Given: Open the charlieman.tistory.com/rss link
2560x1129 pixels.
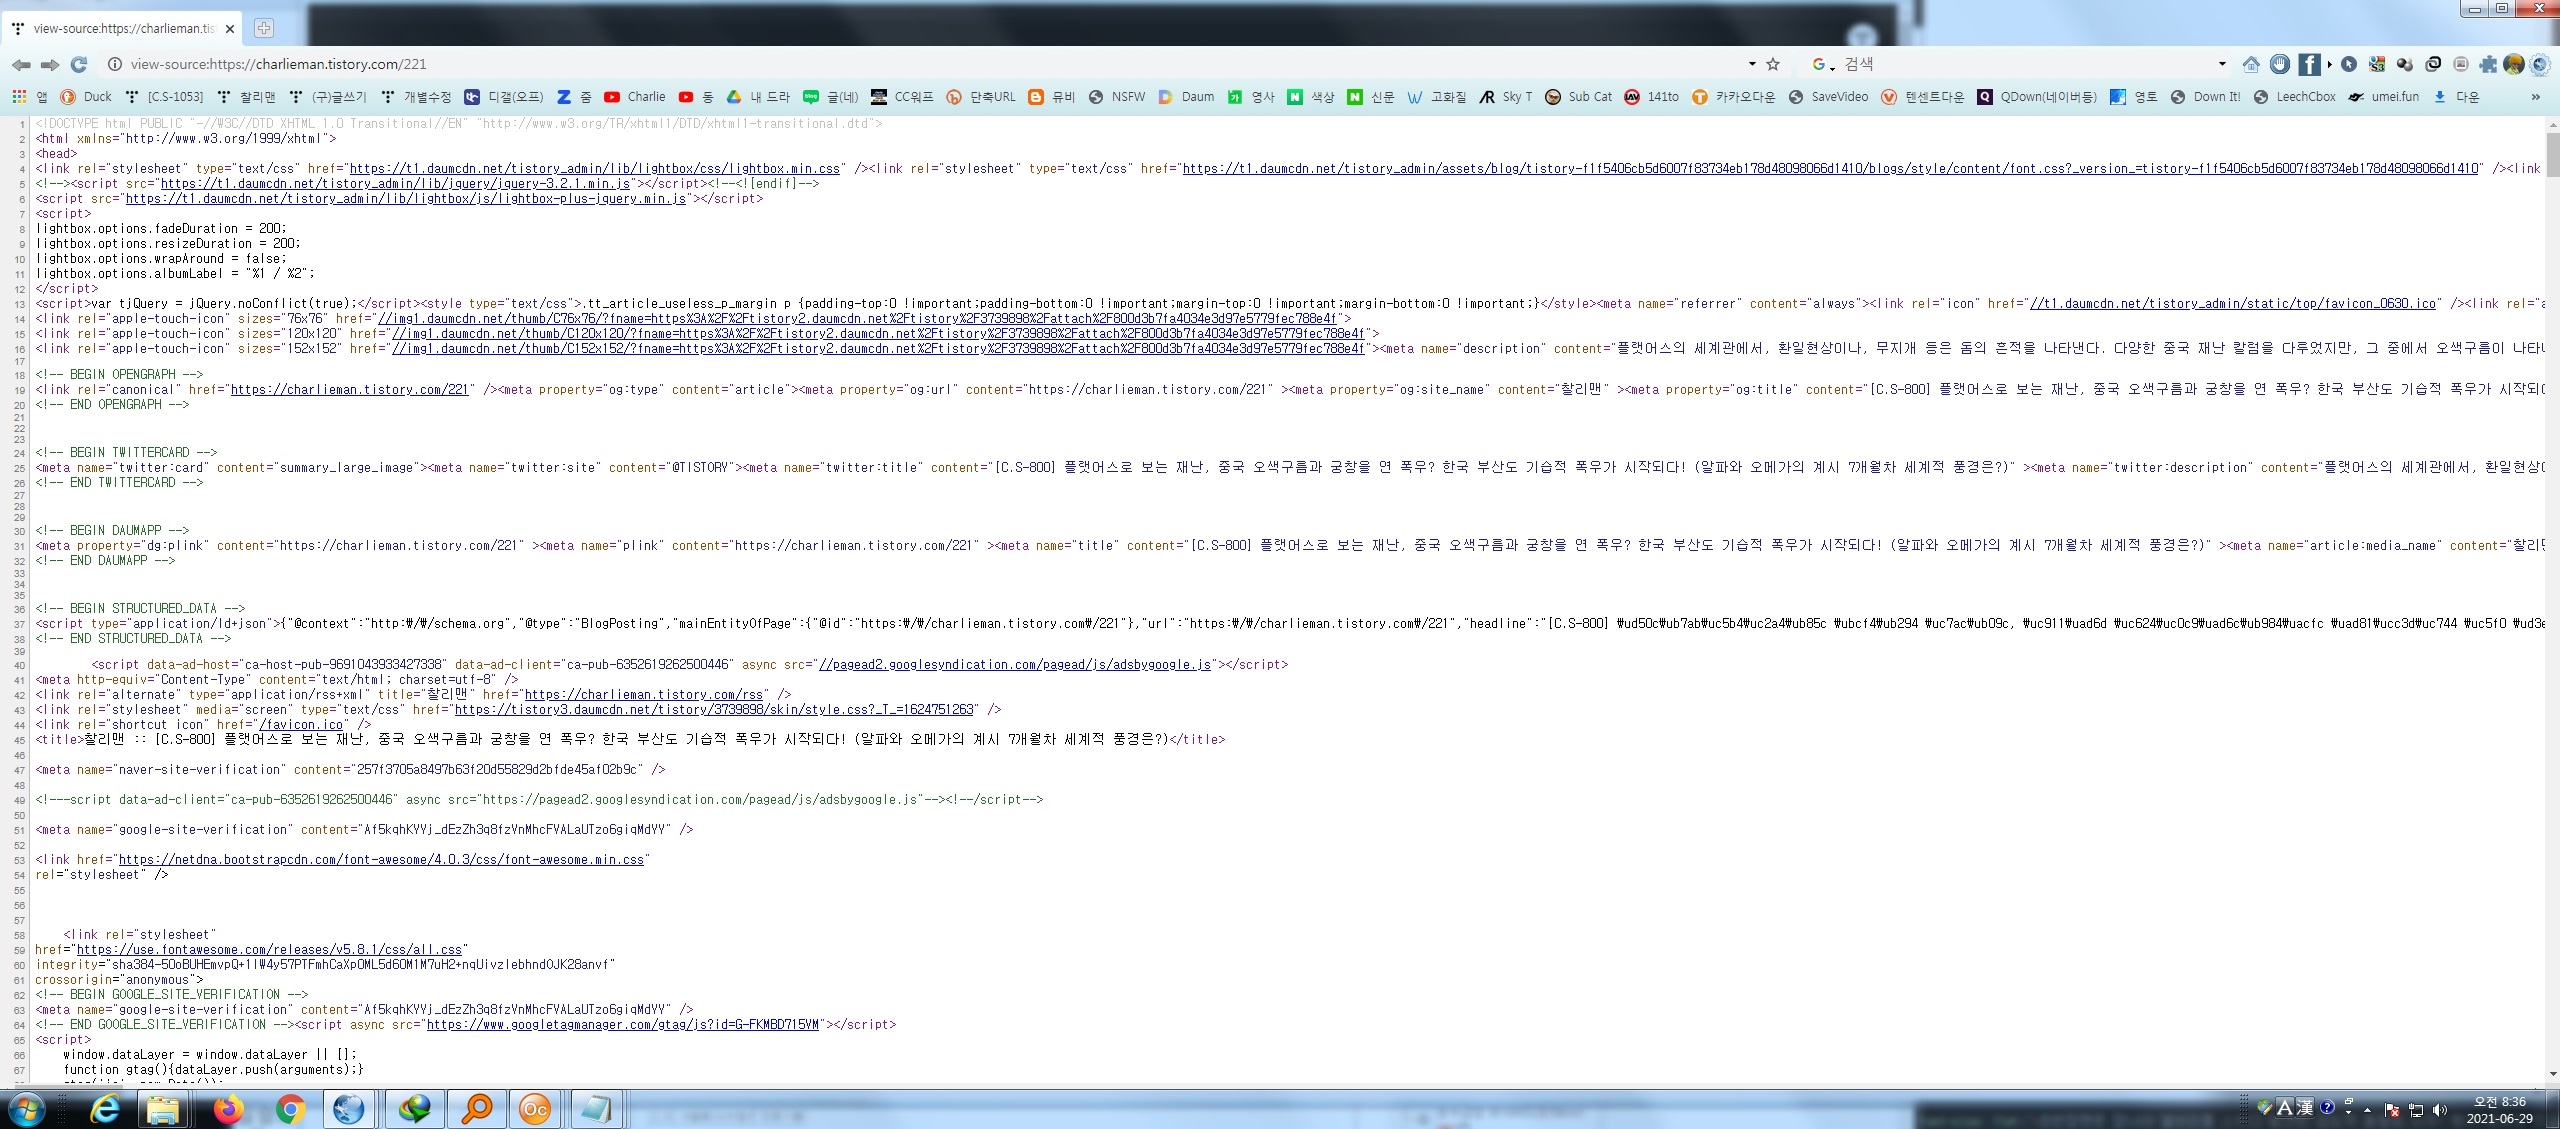Looking at the screenshot, I should (x=644, y=695).
